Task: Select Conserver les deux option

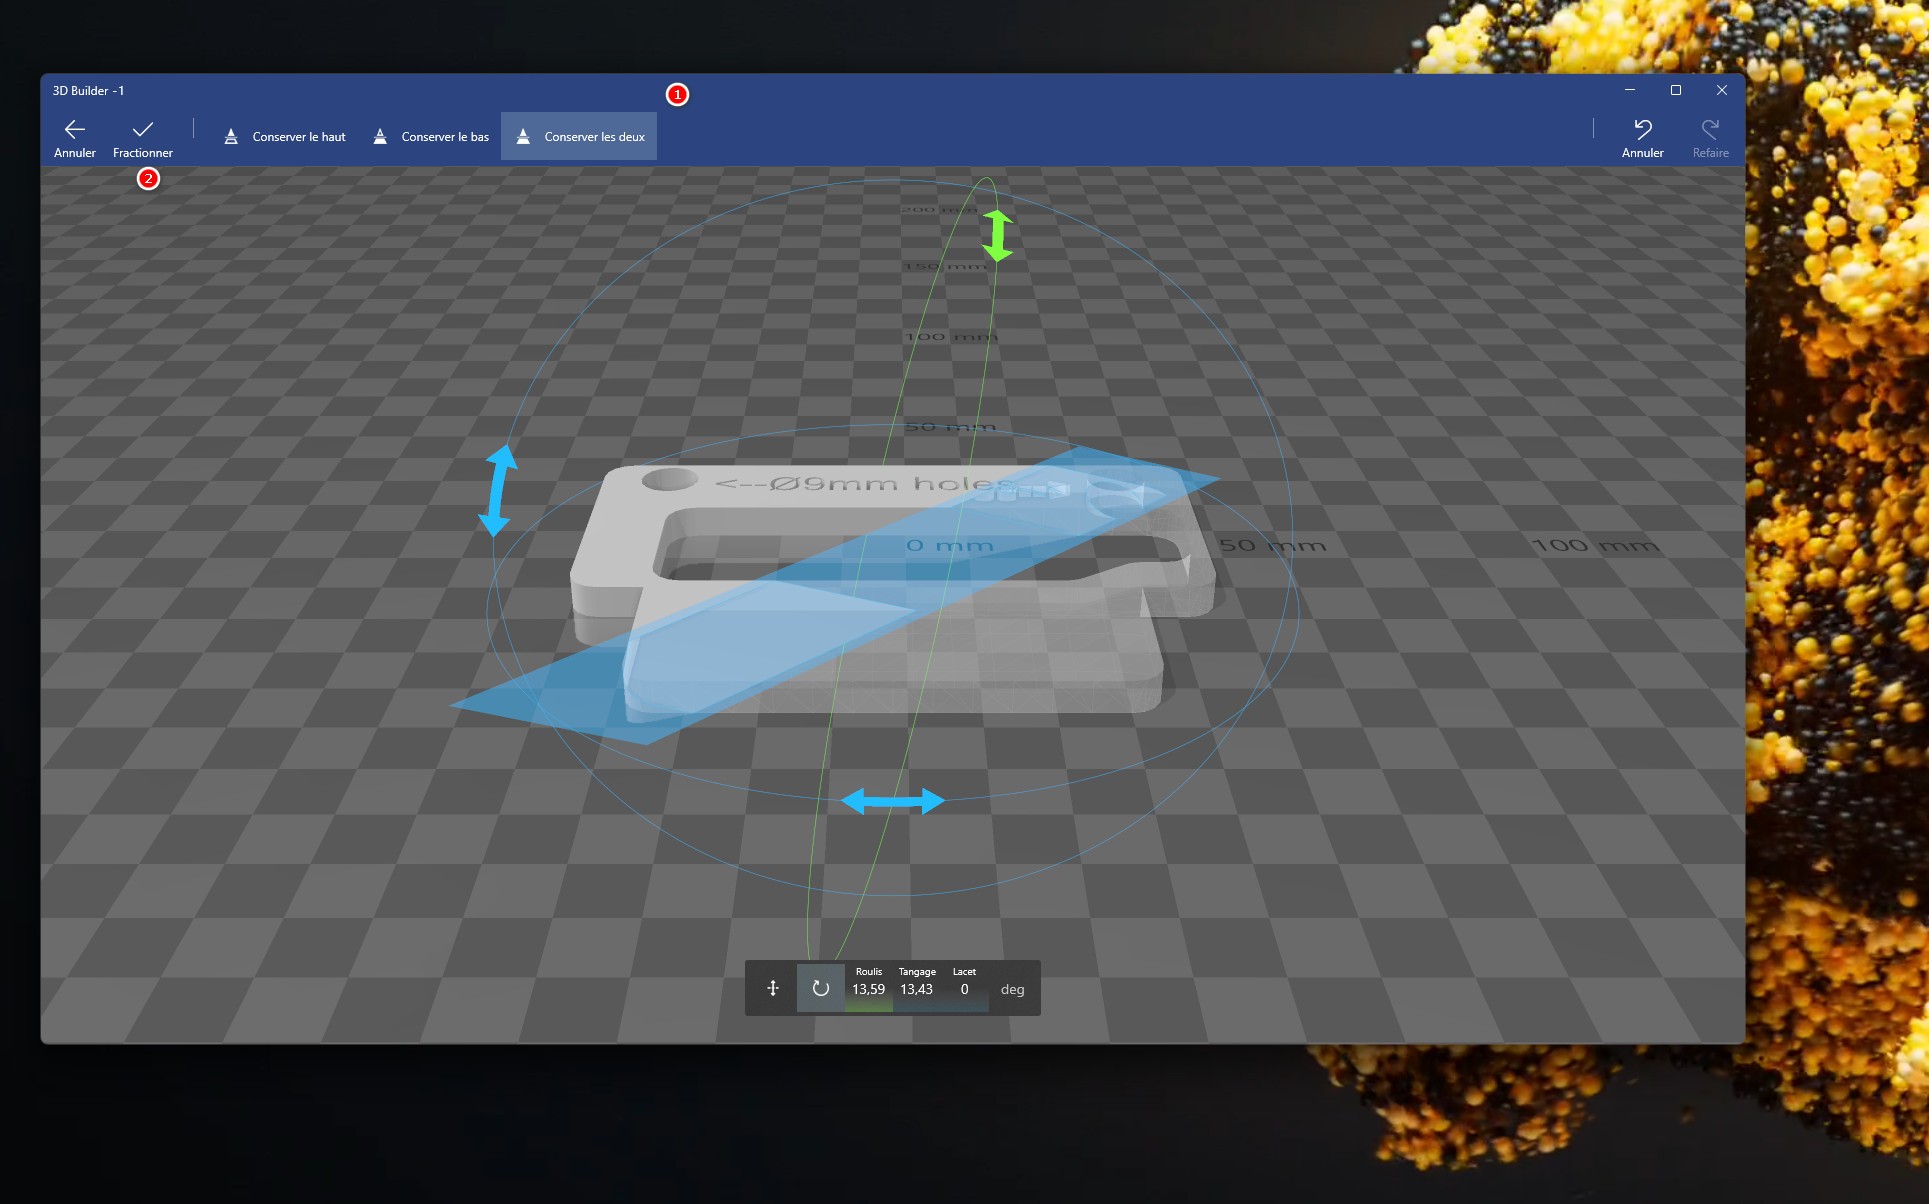Action: (579, 137)
